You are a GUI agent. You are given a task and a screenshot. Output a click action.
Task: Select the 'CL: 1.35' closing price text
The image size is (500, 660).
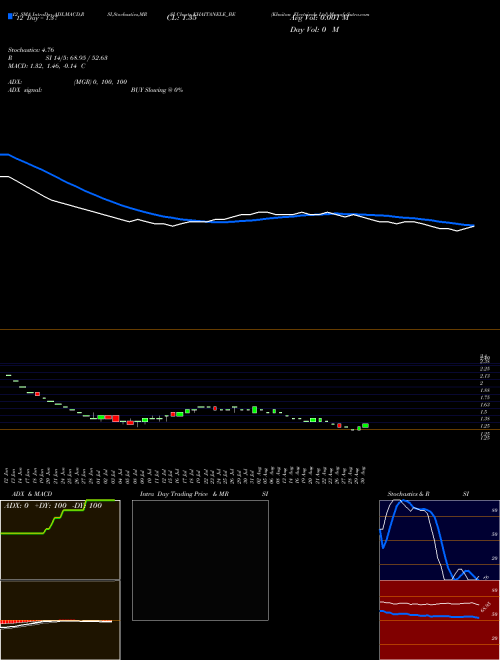coord(181,18)
